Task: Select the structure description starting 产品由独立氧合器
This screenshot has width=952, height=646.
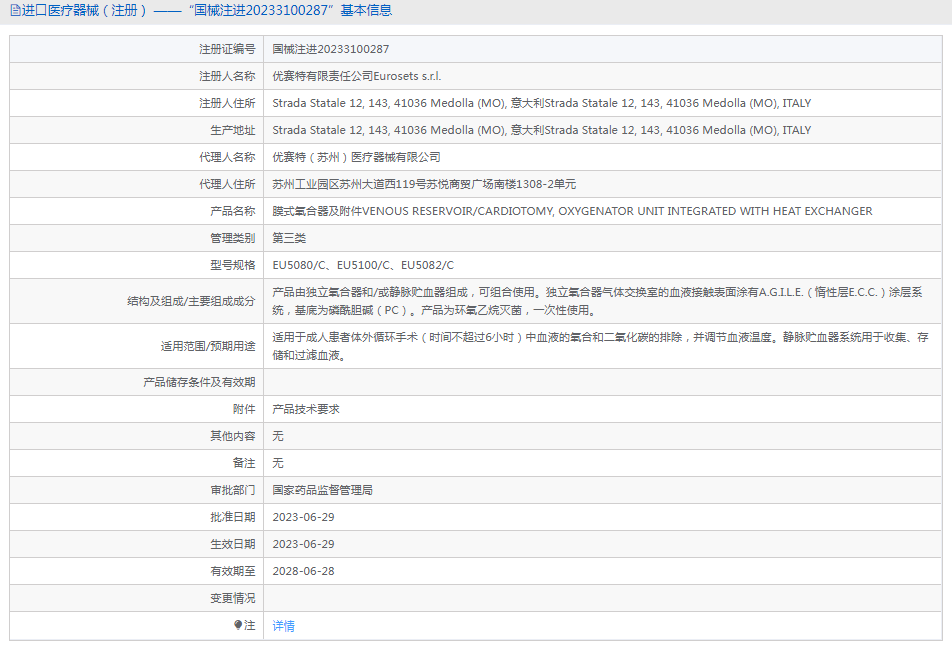Action: [x=598, y=301]
